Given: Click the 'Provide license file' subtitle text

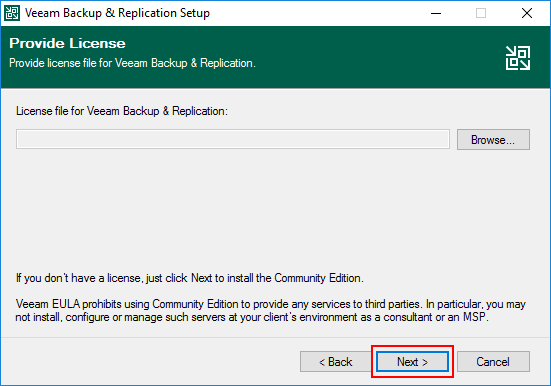Looking at the screenshot, I should pyautogui.click(x=132, y=63).
